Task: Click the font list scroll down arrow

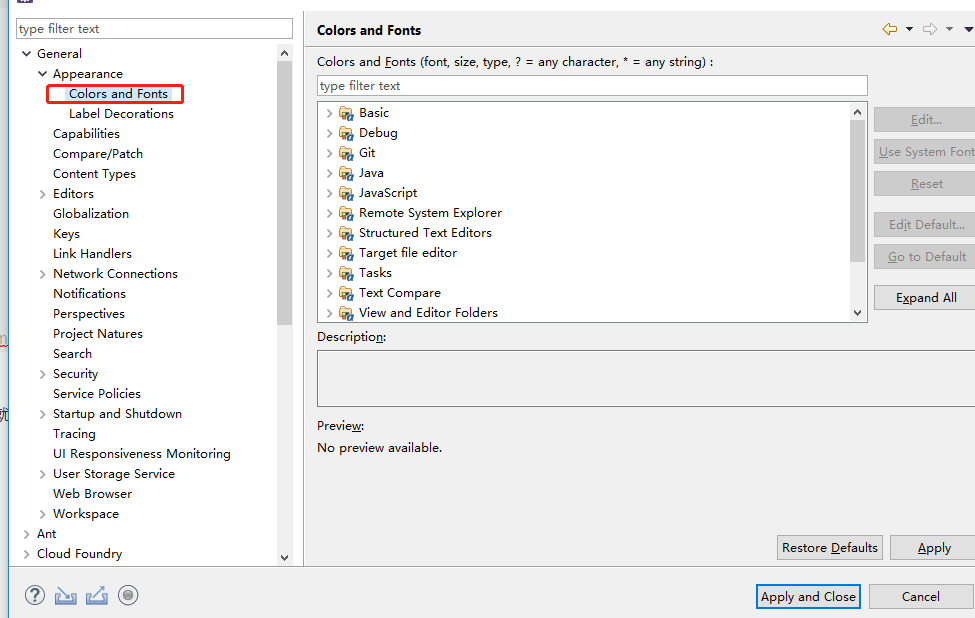Action: pyautogui.click(x=857, y=313)
